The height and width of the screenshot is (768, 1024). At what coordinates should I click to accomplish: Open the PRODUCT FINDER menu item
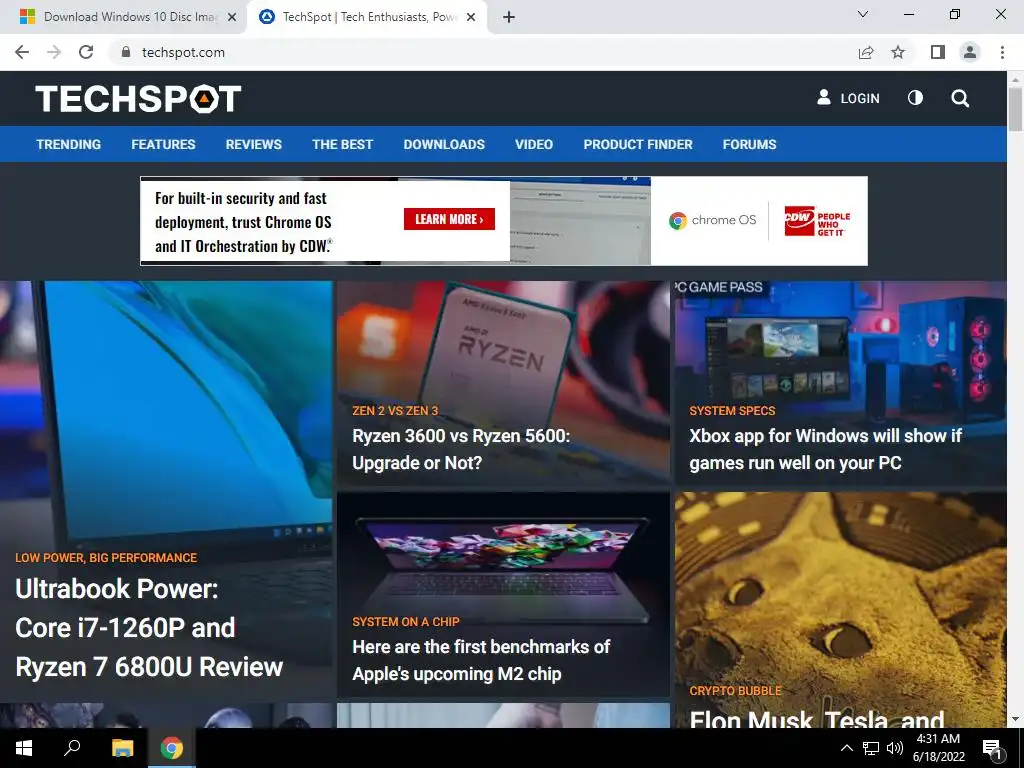(638, 144)
